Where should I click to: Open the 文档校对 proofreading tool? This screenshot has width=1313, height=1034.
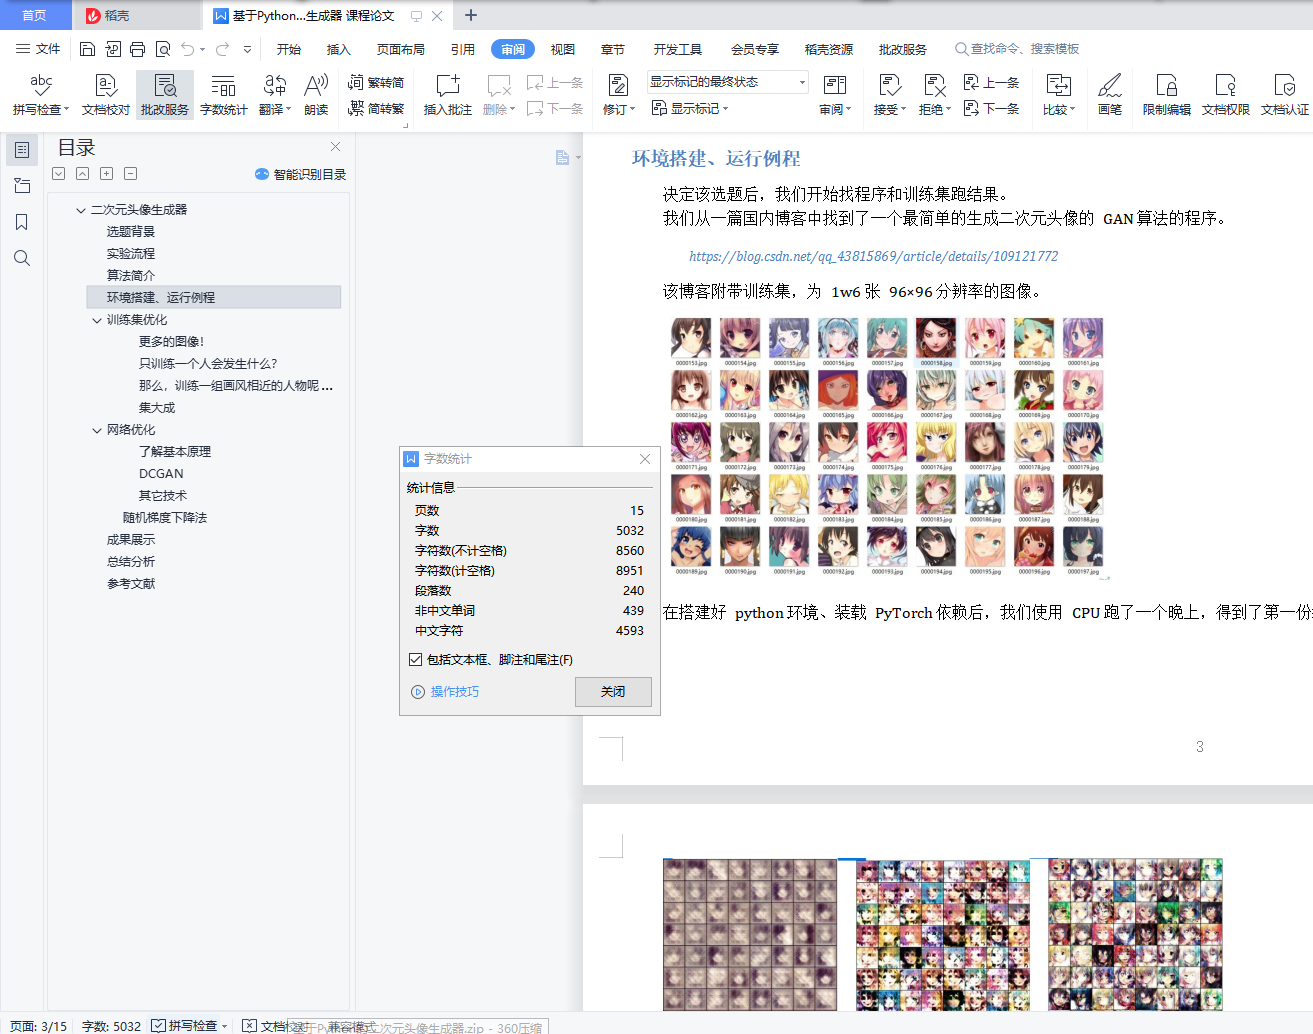(x=106, y=95)
